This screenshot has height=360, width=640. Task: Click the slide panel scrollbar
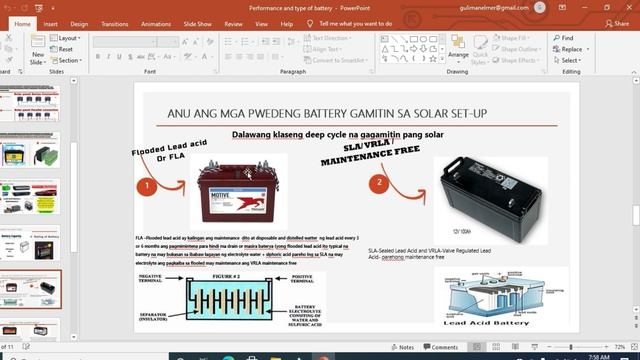tap(74, 198)
